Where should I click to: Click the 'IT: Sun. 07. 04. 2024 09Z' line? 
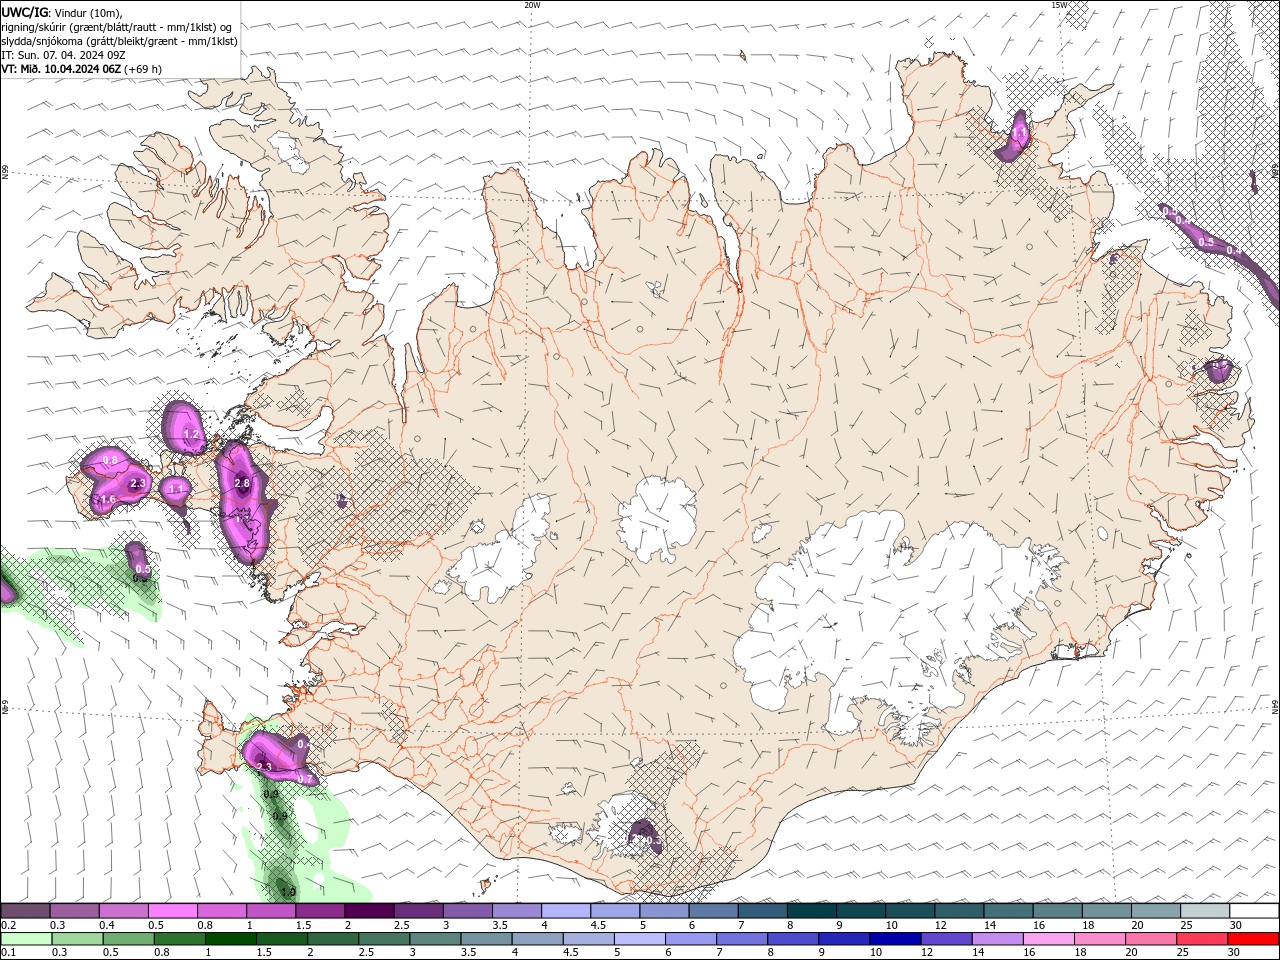click(x=63, y=55)
